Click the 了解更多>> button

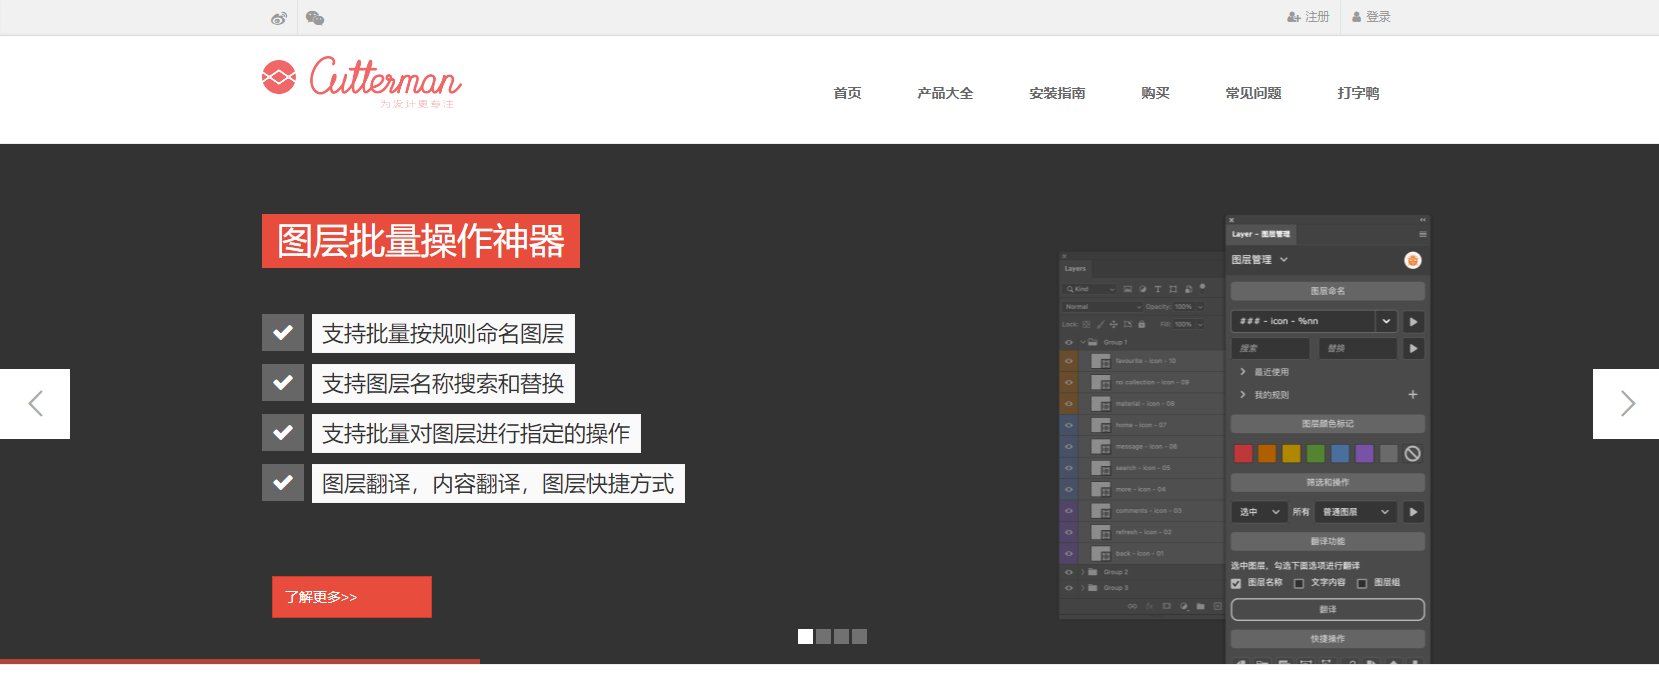351,597
